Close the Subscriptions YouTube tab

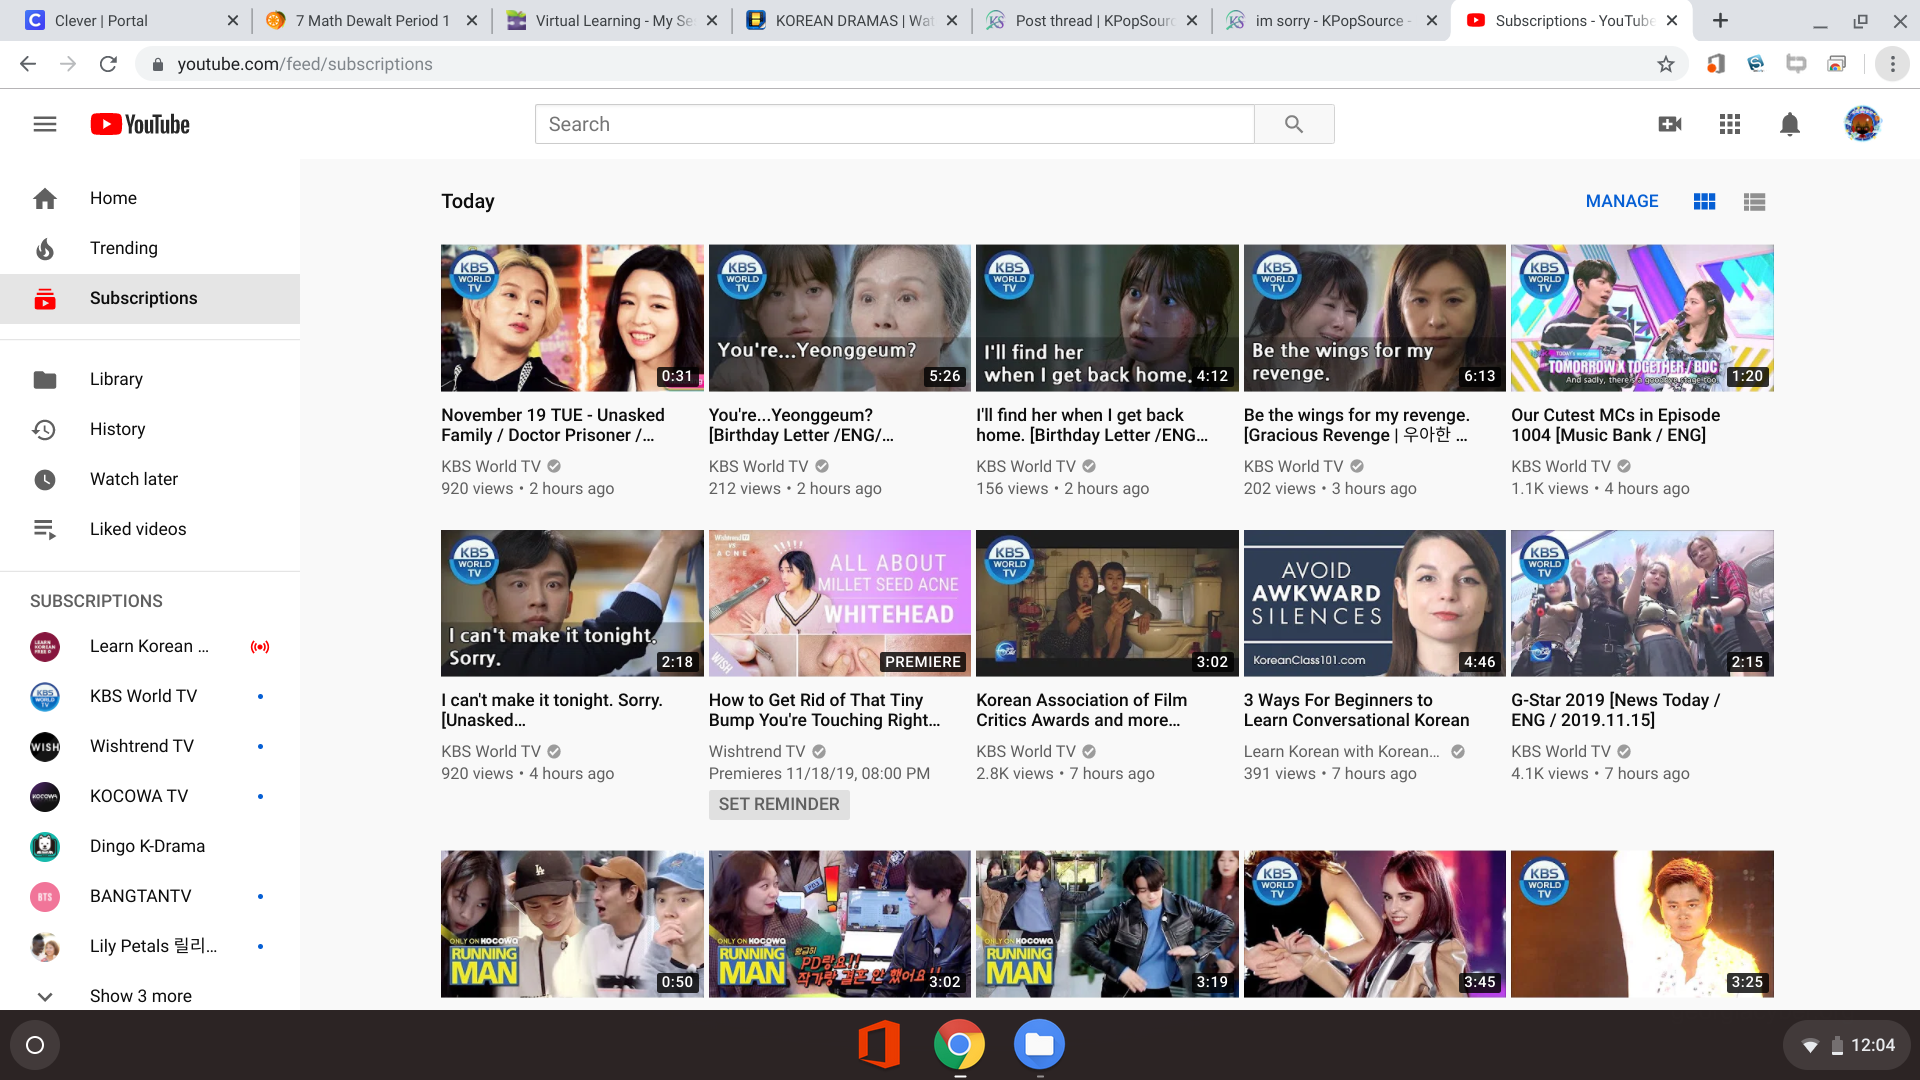(x=1672, y=20)
